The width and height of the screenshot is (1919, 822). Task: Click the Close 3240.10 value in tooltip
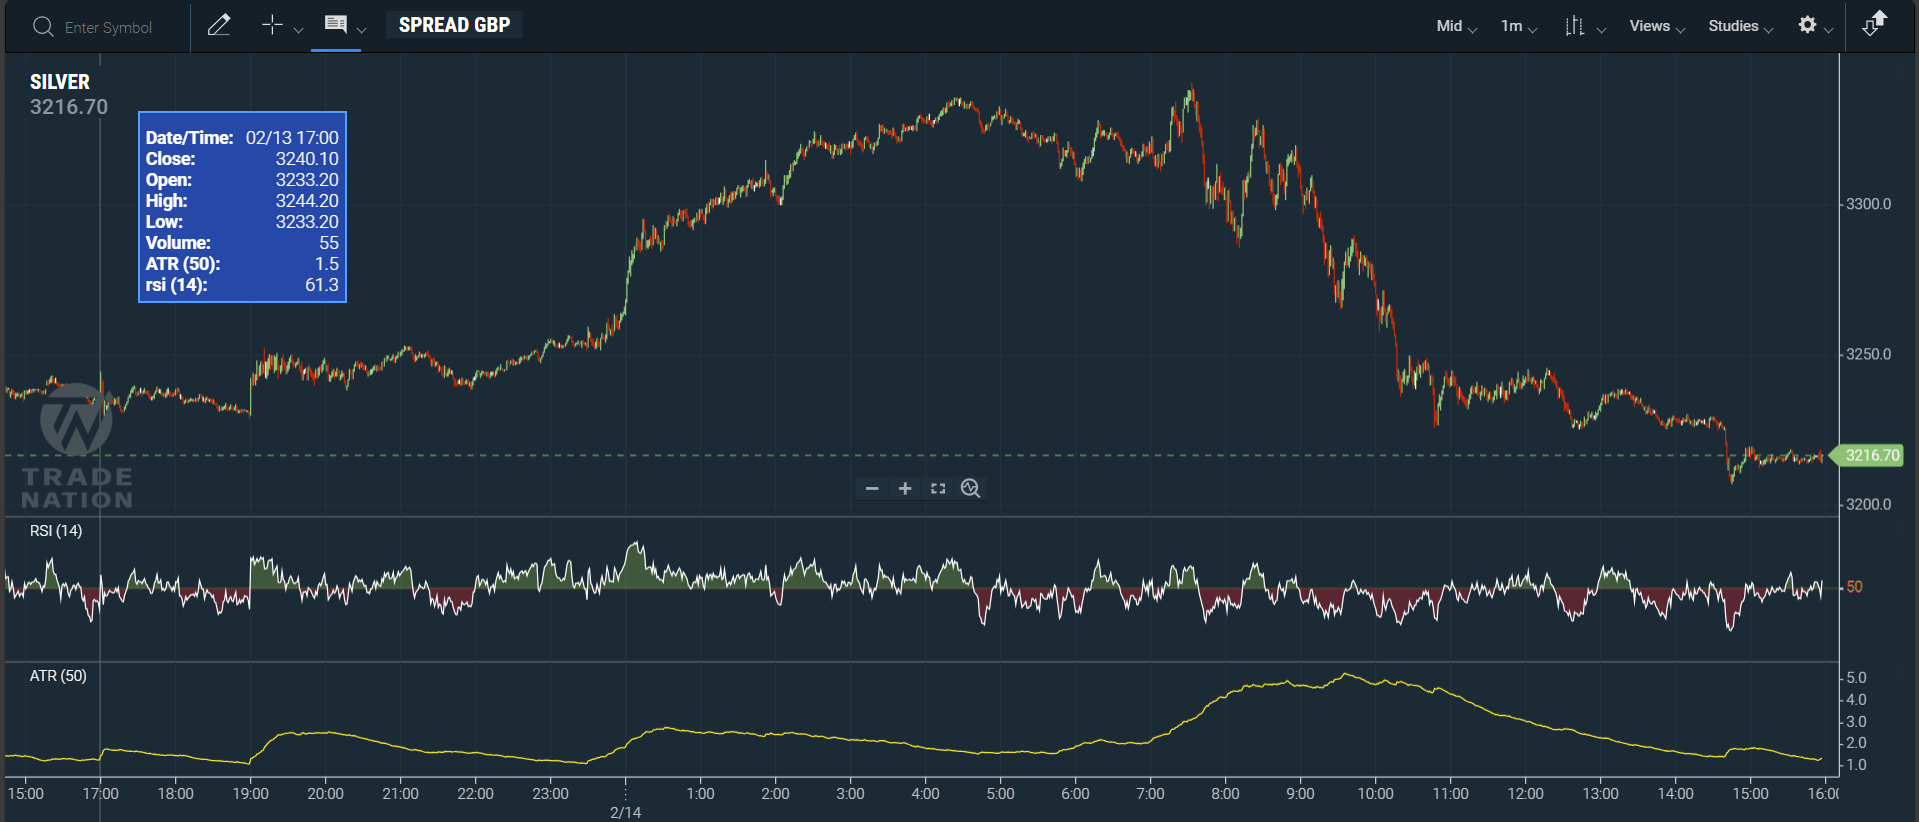[x=307, y=159]
